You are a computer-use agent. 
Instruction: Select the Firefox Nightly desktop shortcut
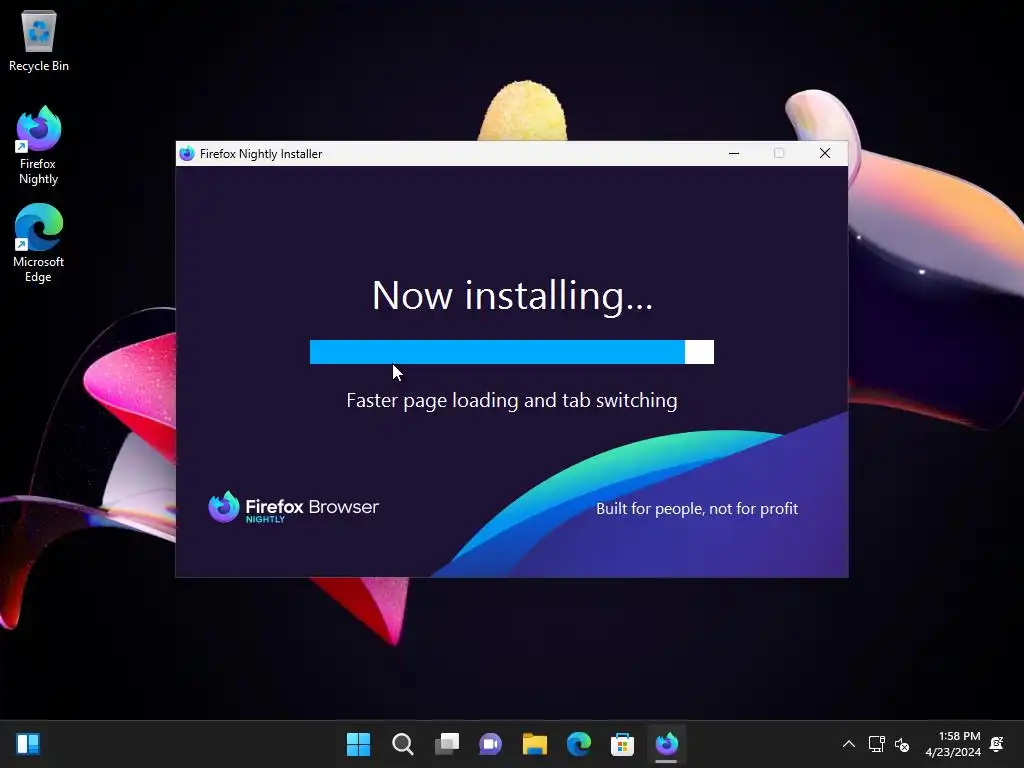39,145
